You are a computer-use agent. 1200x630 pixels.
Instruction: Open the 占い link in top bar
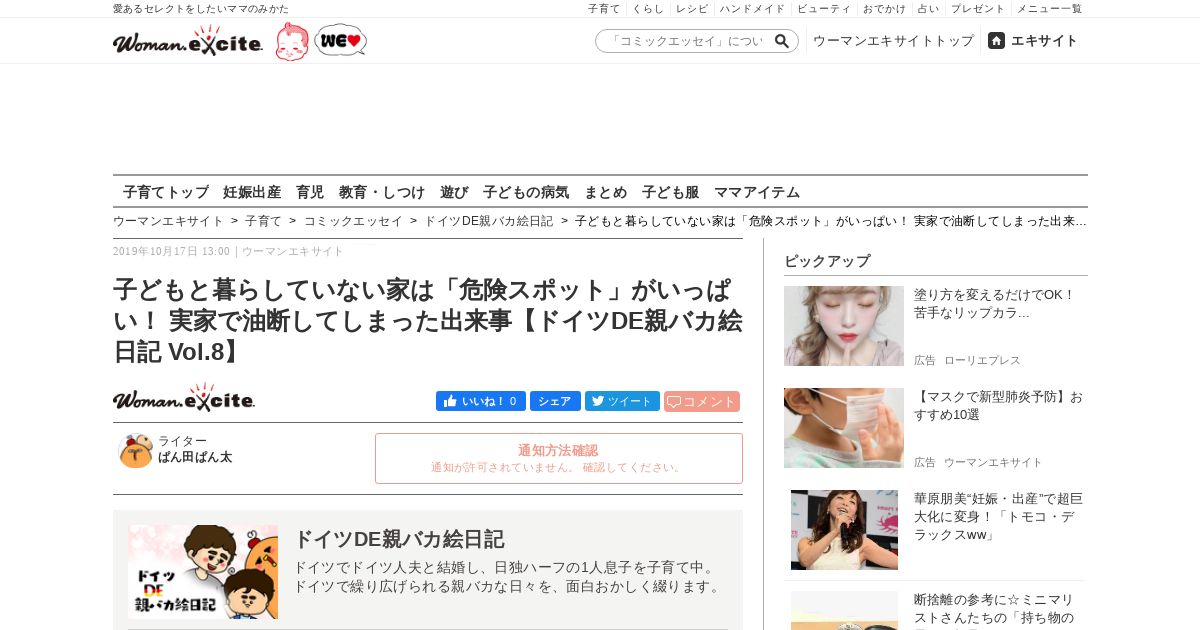click(x=928, y=8)
